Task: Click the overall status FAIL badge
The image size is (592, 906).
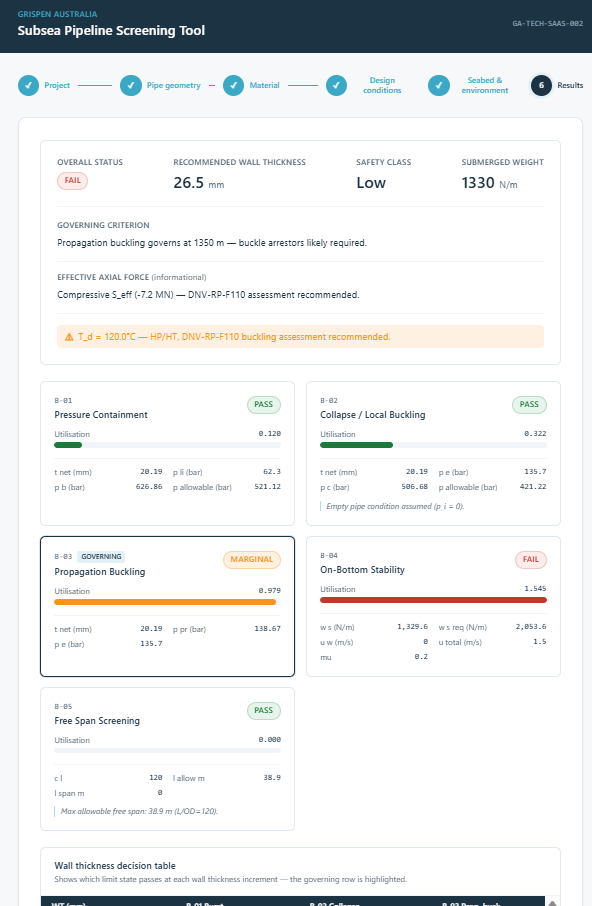Action: point(73,181)
